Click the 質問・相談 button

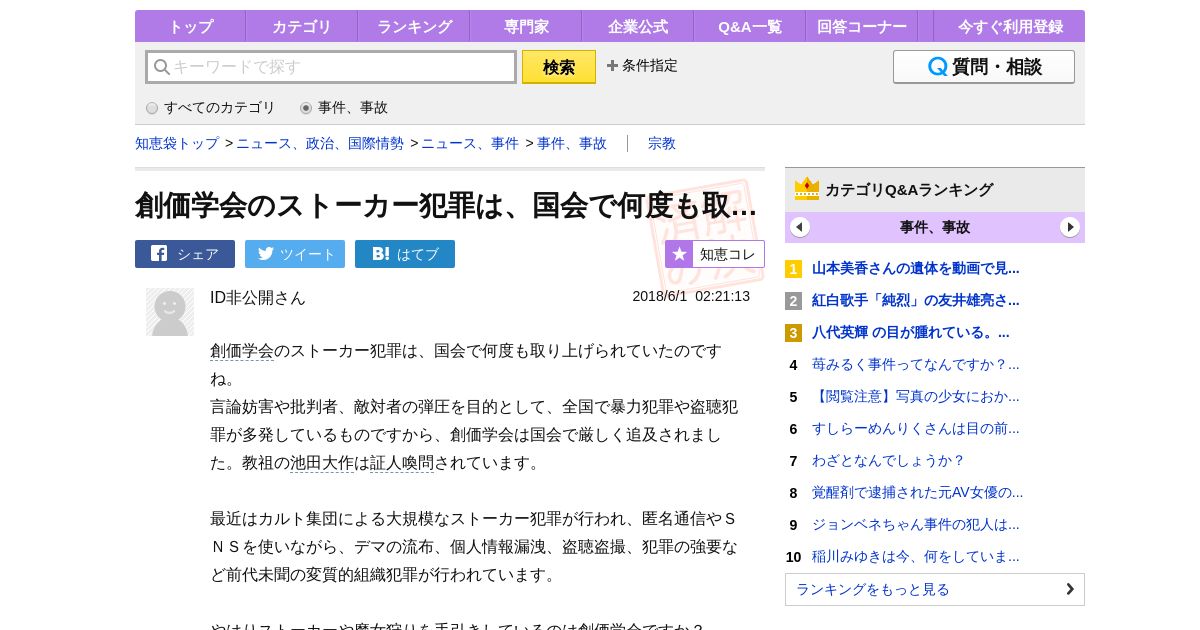tap(984, 67)
